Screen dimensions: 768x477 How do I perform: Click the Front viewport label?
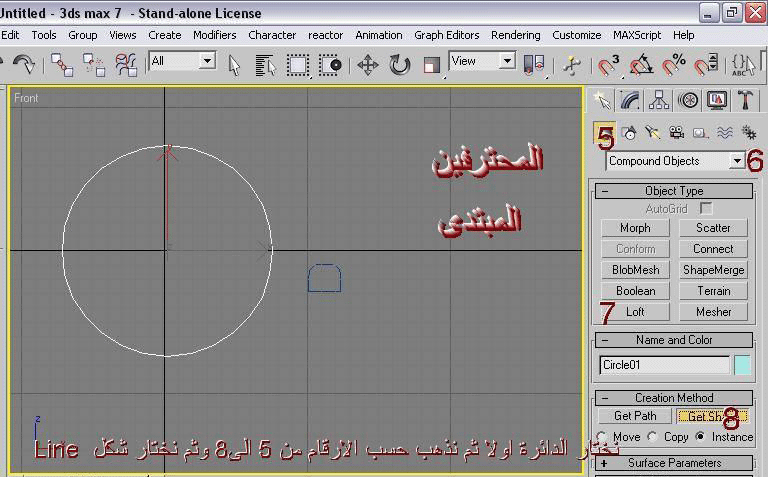[x=26, y=98]
